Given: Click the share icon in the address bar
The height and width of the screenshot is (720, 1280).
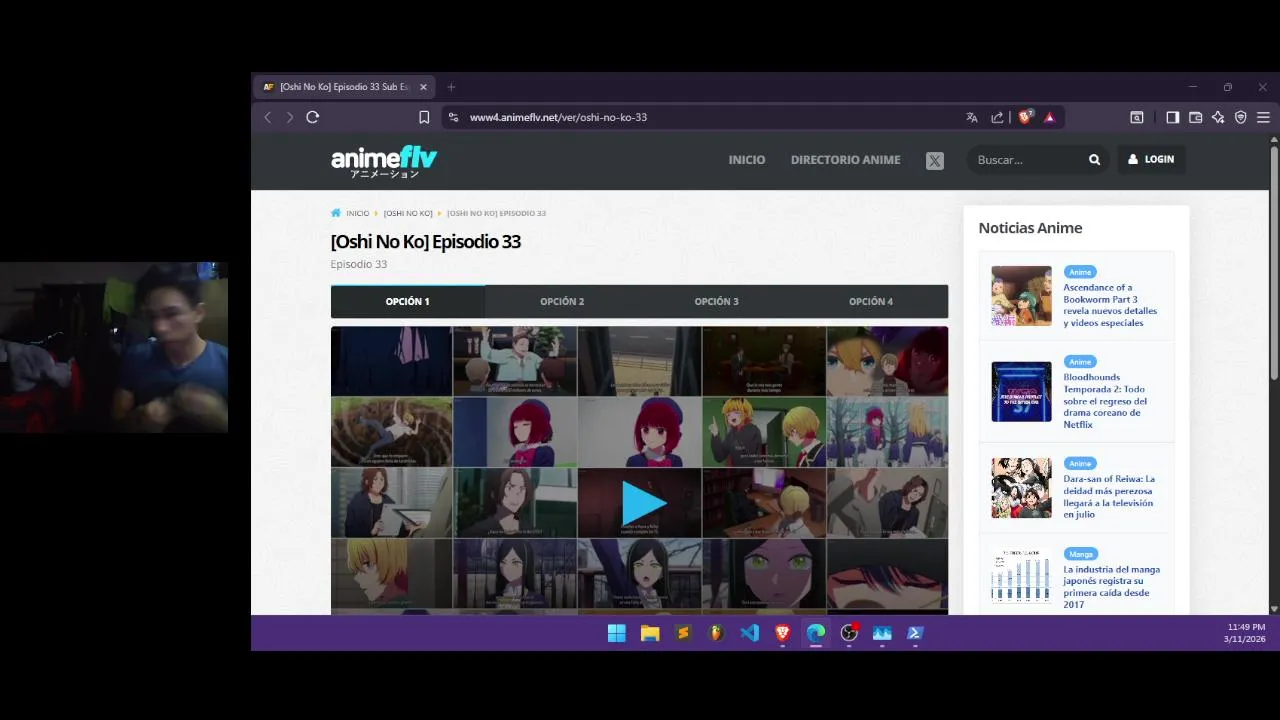Looking at the screenshot, I should 997,117.
